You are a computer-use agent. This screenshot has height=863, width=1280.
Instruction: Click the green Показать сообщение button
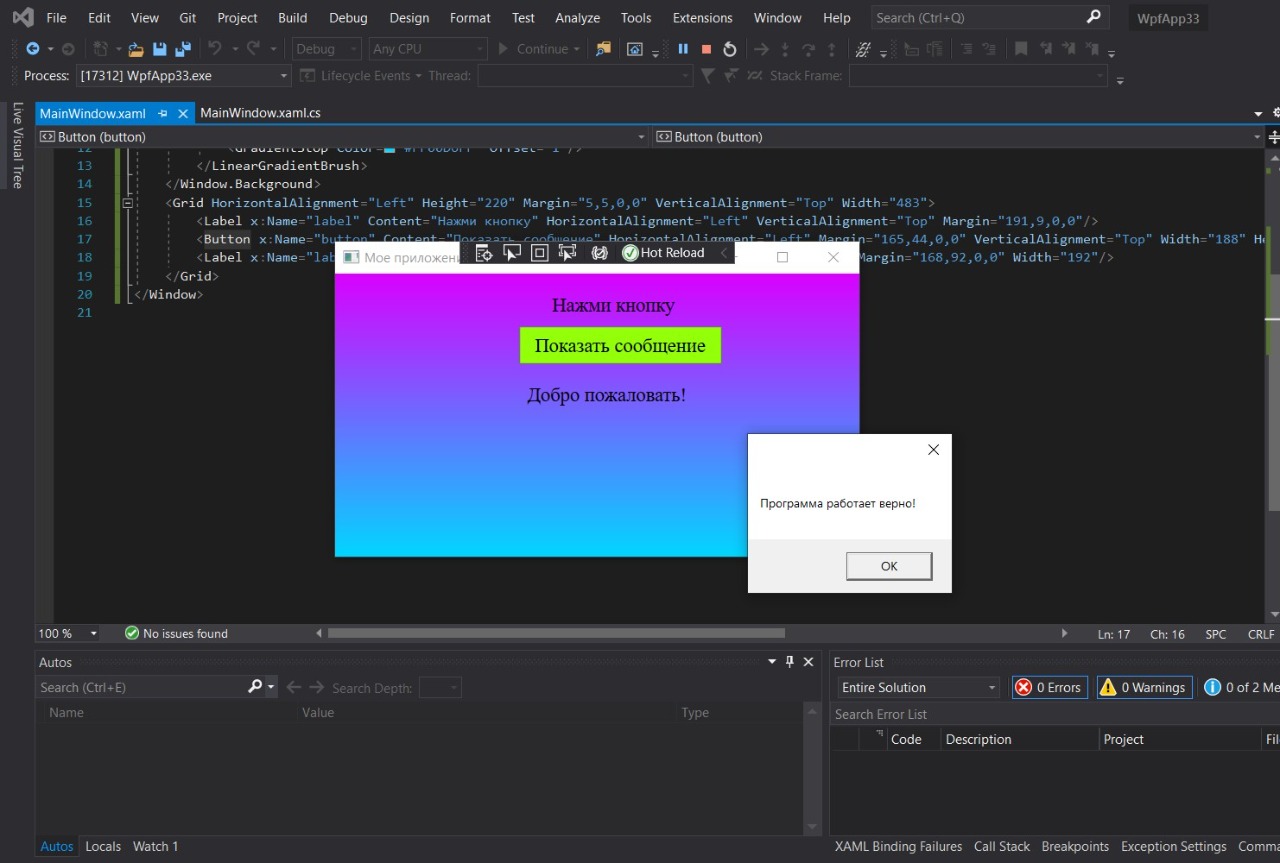(x=620, y=346)
